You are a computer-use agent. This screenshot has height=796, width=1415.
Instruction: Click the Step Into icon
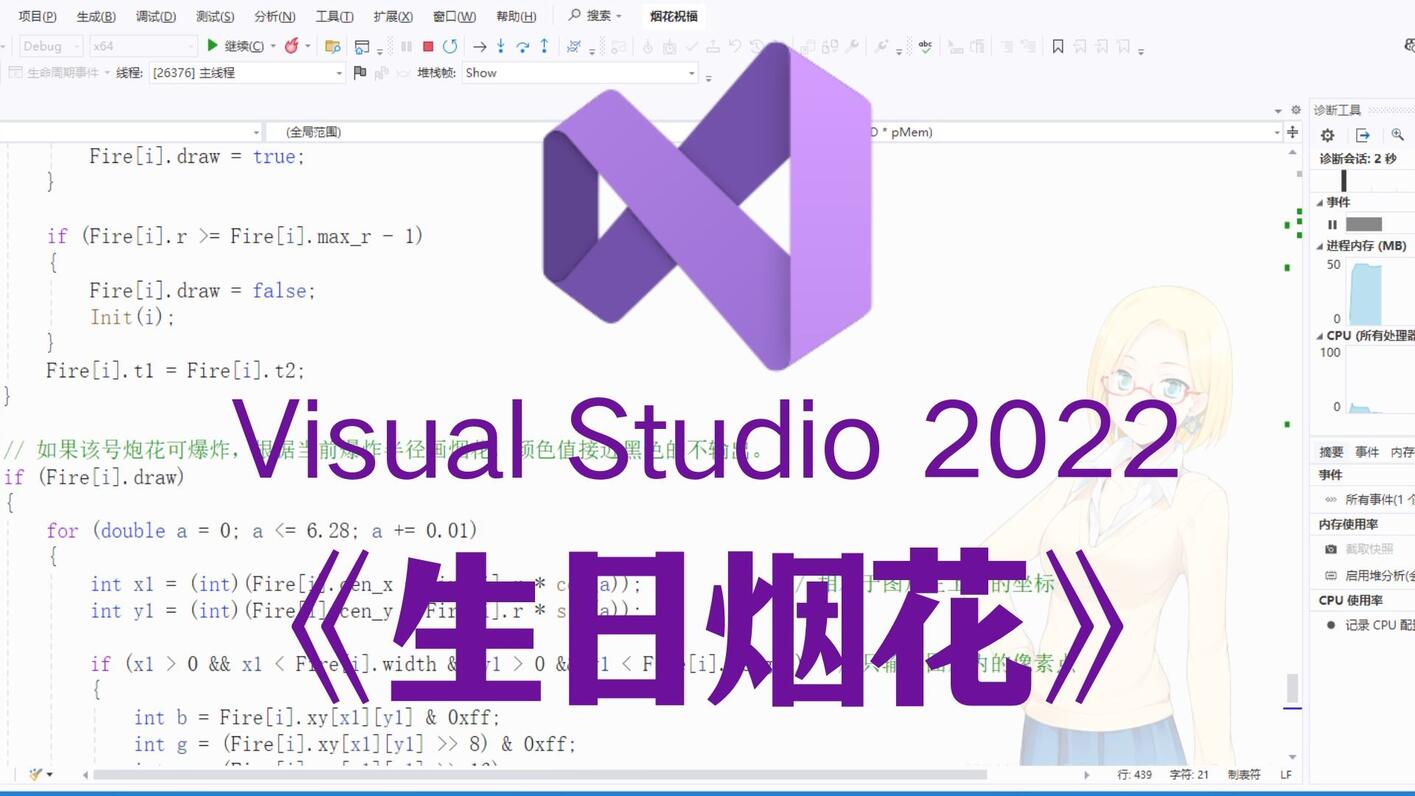tap(501, 46)
